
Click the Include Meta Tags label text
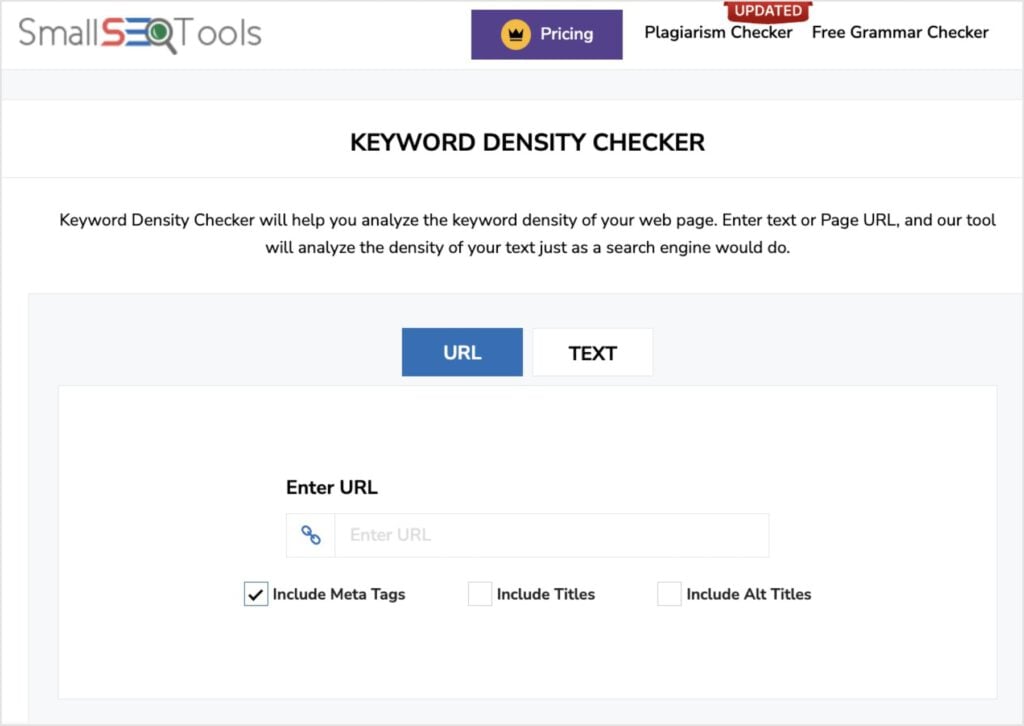click(x=340, y=594)
